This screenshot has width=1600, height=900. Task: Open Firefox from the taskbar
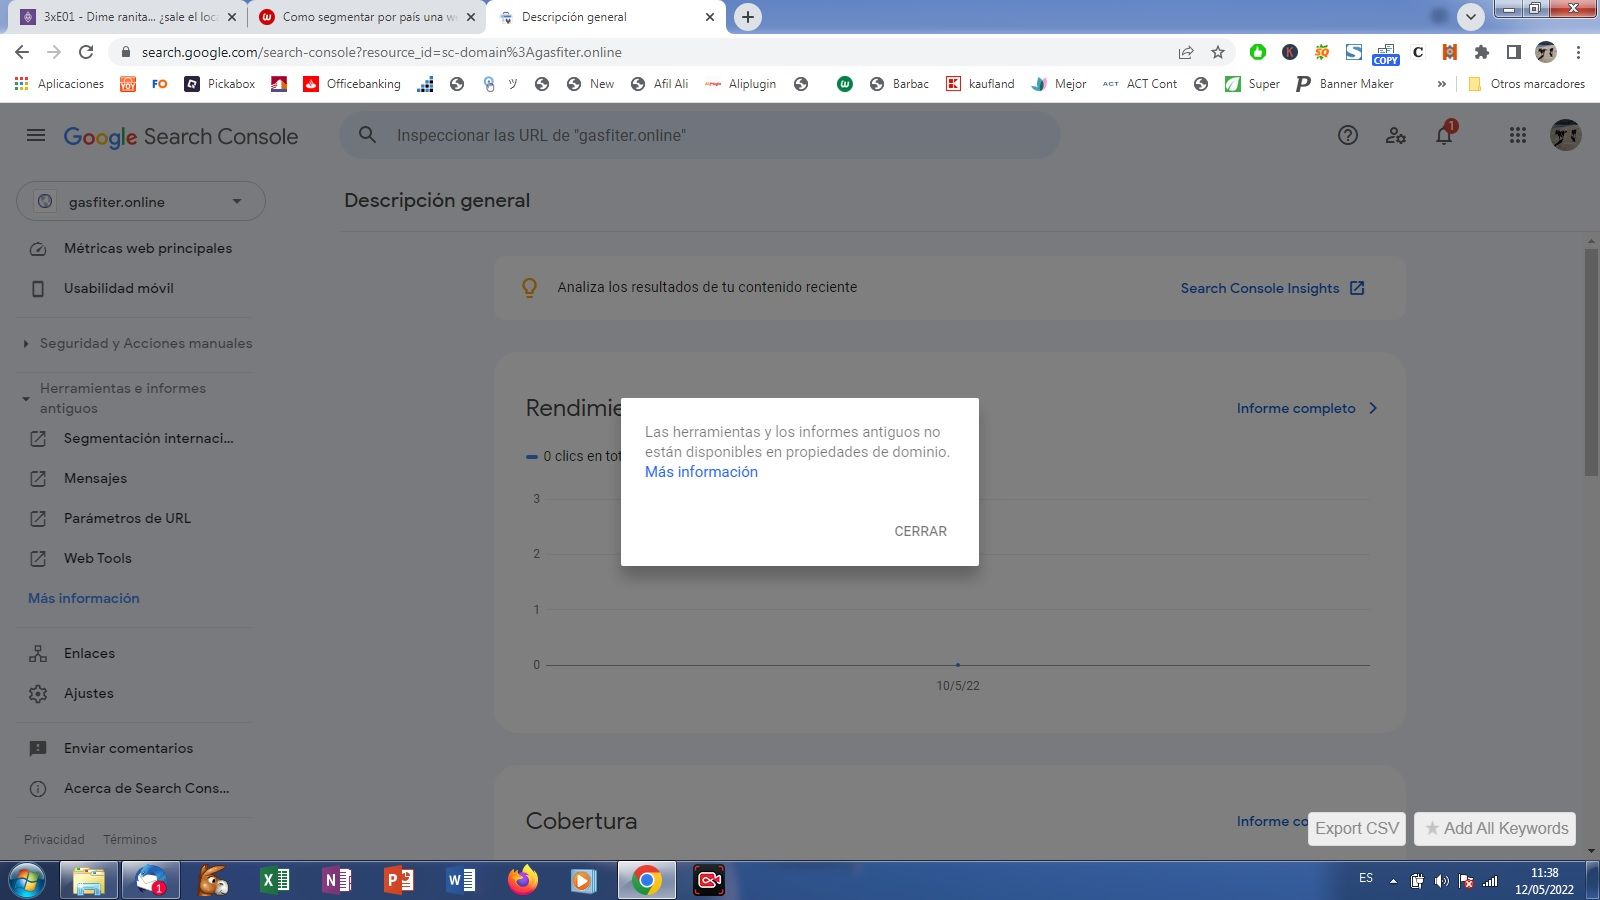(x=522, y=880)
